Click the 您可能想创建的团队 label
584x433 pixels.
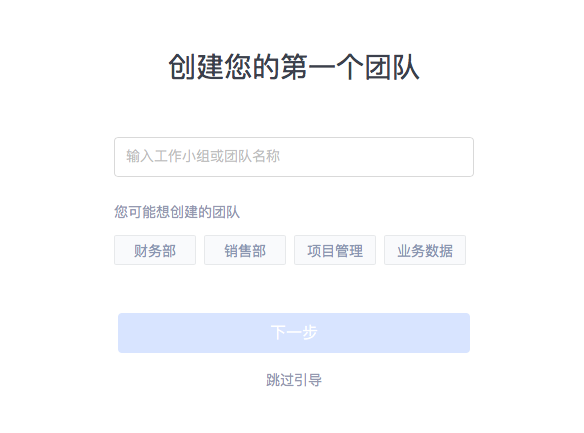click(x=177, y=212)
